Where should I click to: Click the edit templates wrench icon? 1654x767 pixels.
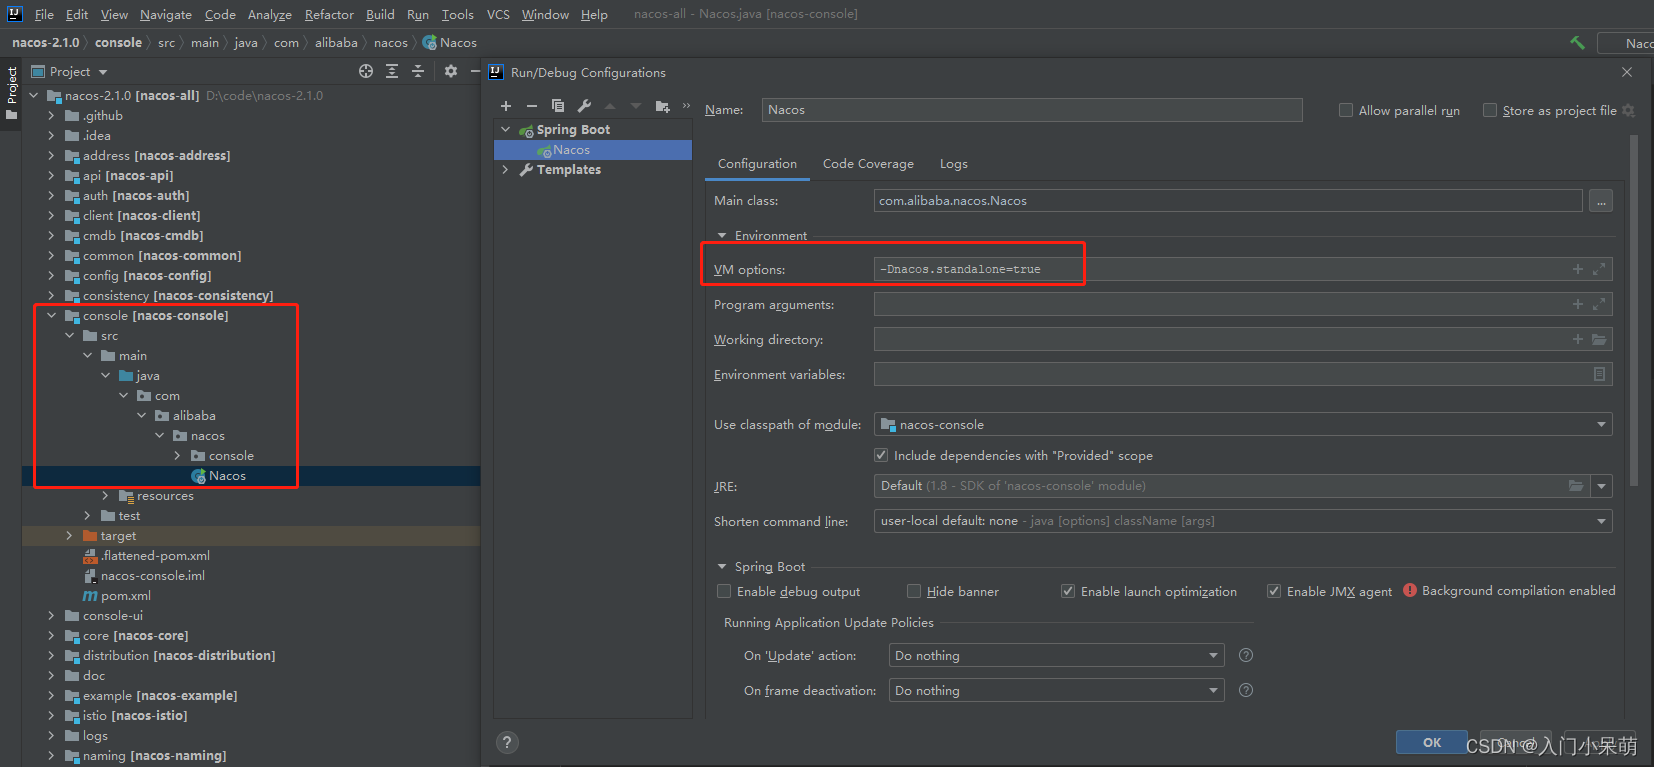[x=585, y=106]
